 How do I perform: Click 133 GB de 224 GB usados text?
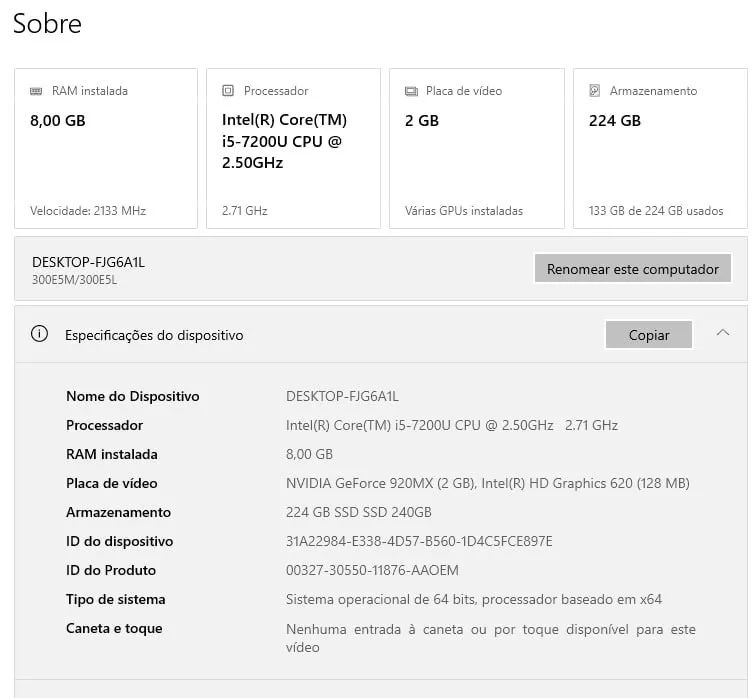(x=656, y=211)
